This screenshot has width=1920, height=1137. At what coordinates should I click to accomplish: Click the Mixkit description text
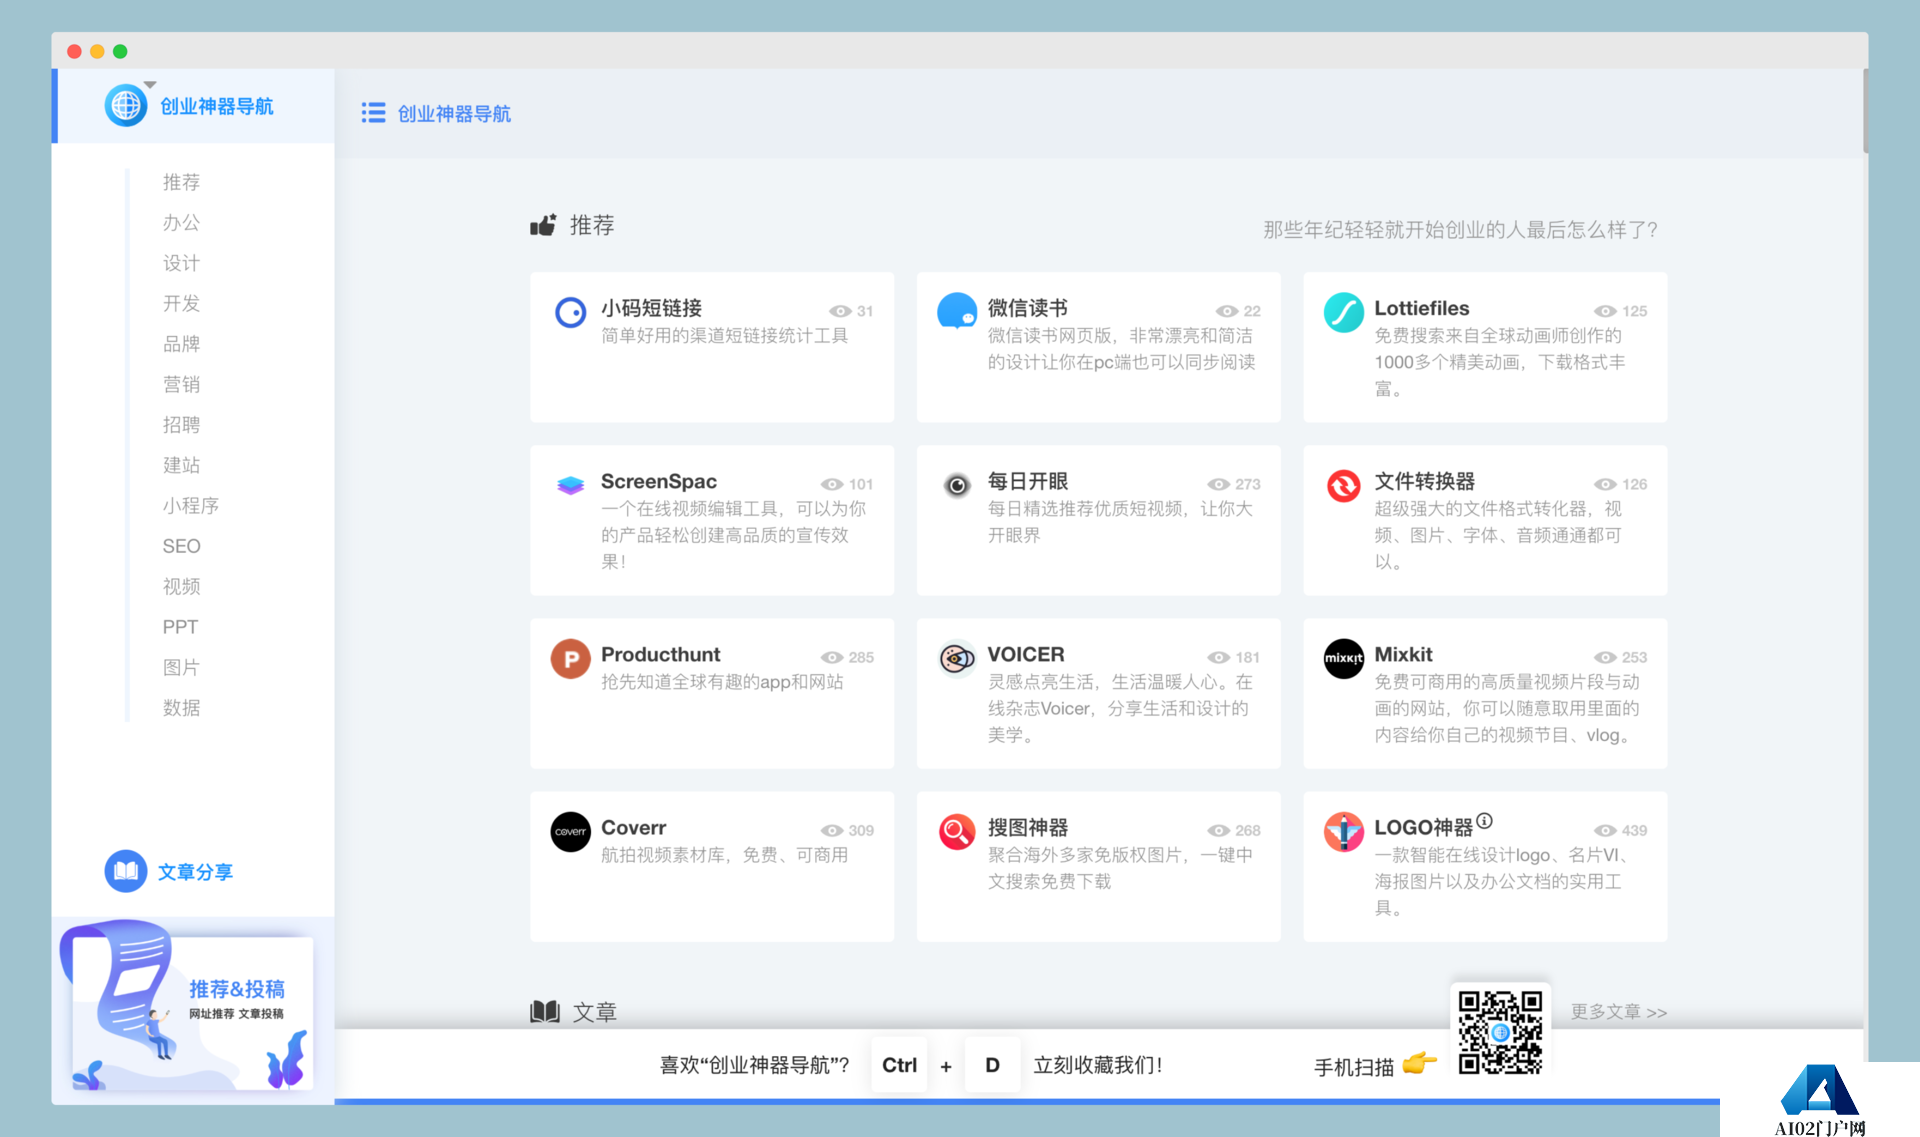point(1506,708)
